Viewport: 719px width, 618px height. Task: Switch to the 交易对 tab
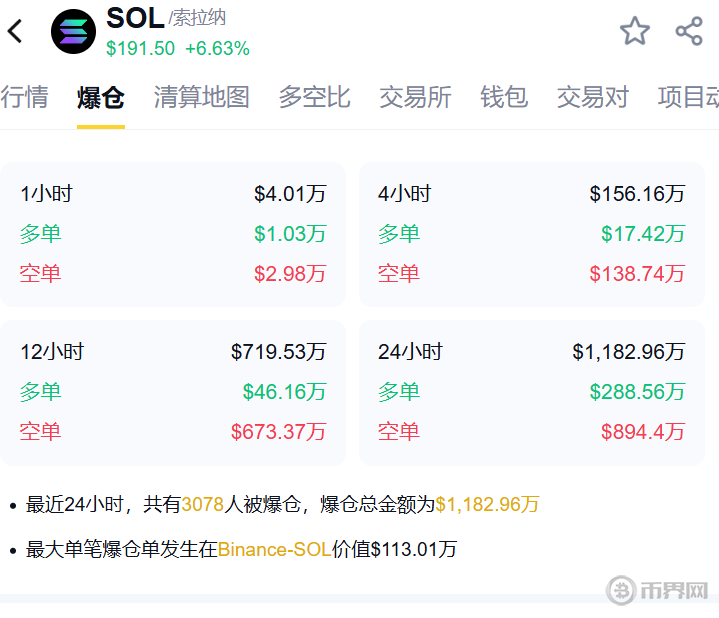(x=593, y=97)
